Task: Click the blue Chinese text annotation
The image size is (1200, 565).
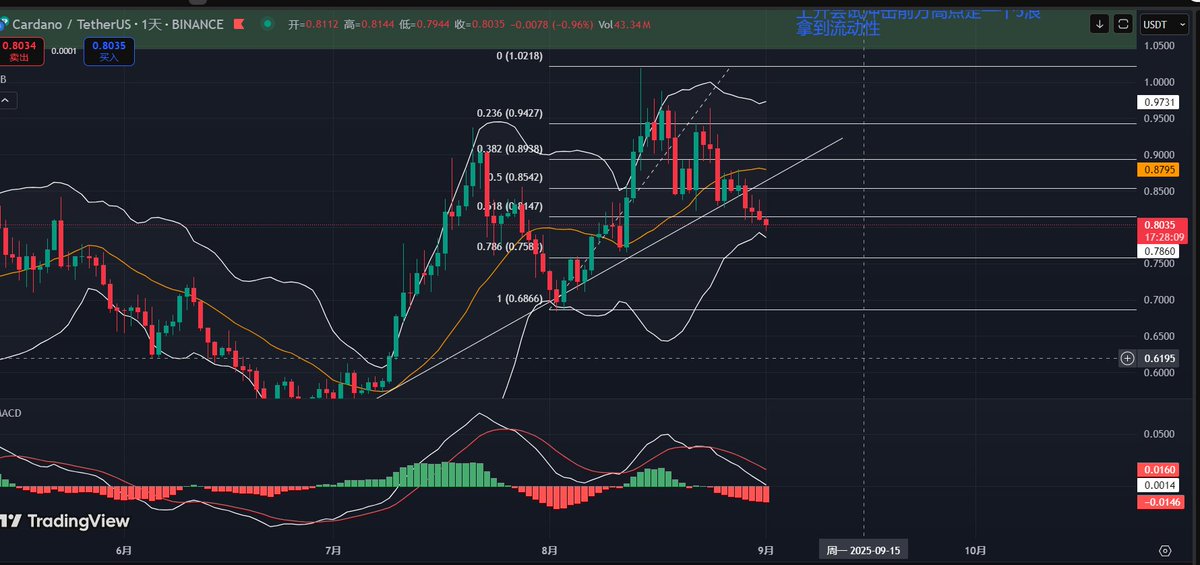Action: tap(920, 22)
